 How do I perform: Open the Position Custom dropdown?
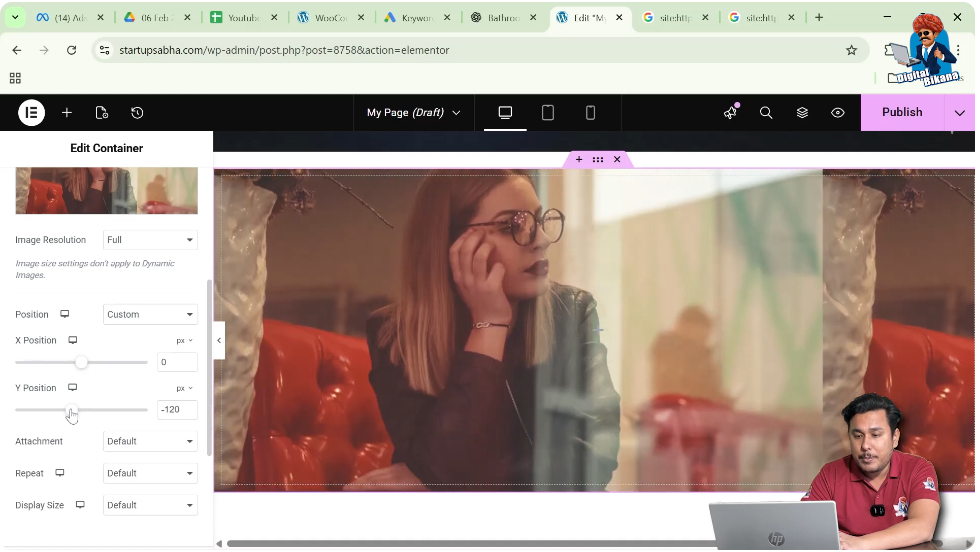tap(150, 315)
